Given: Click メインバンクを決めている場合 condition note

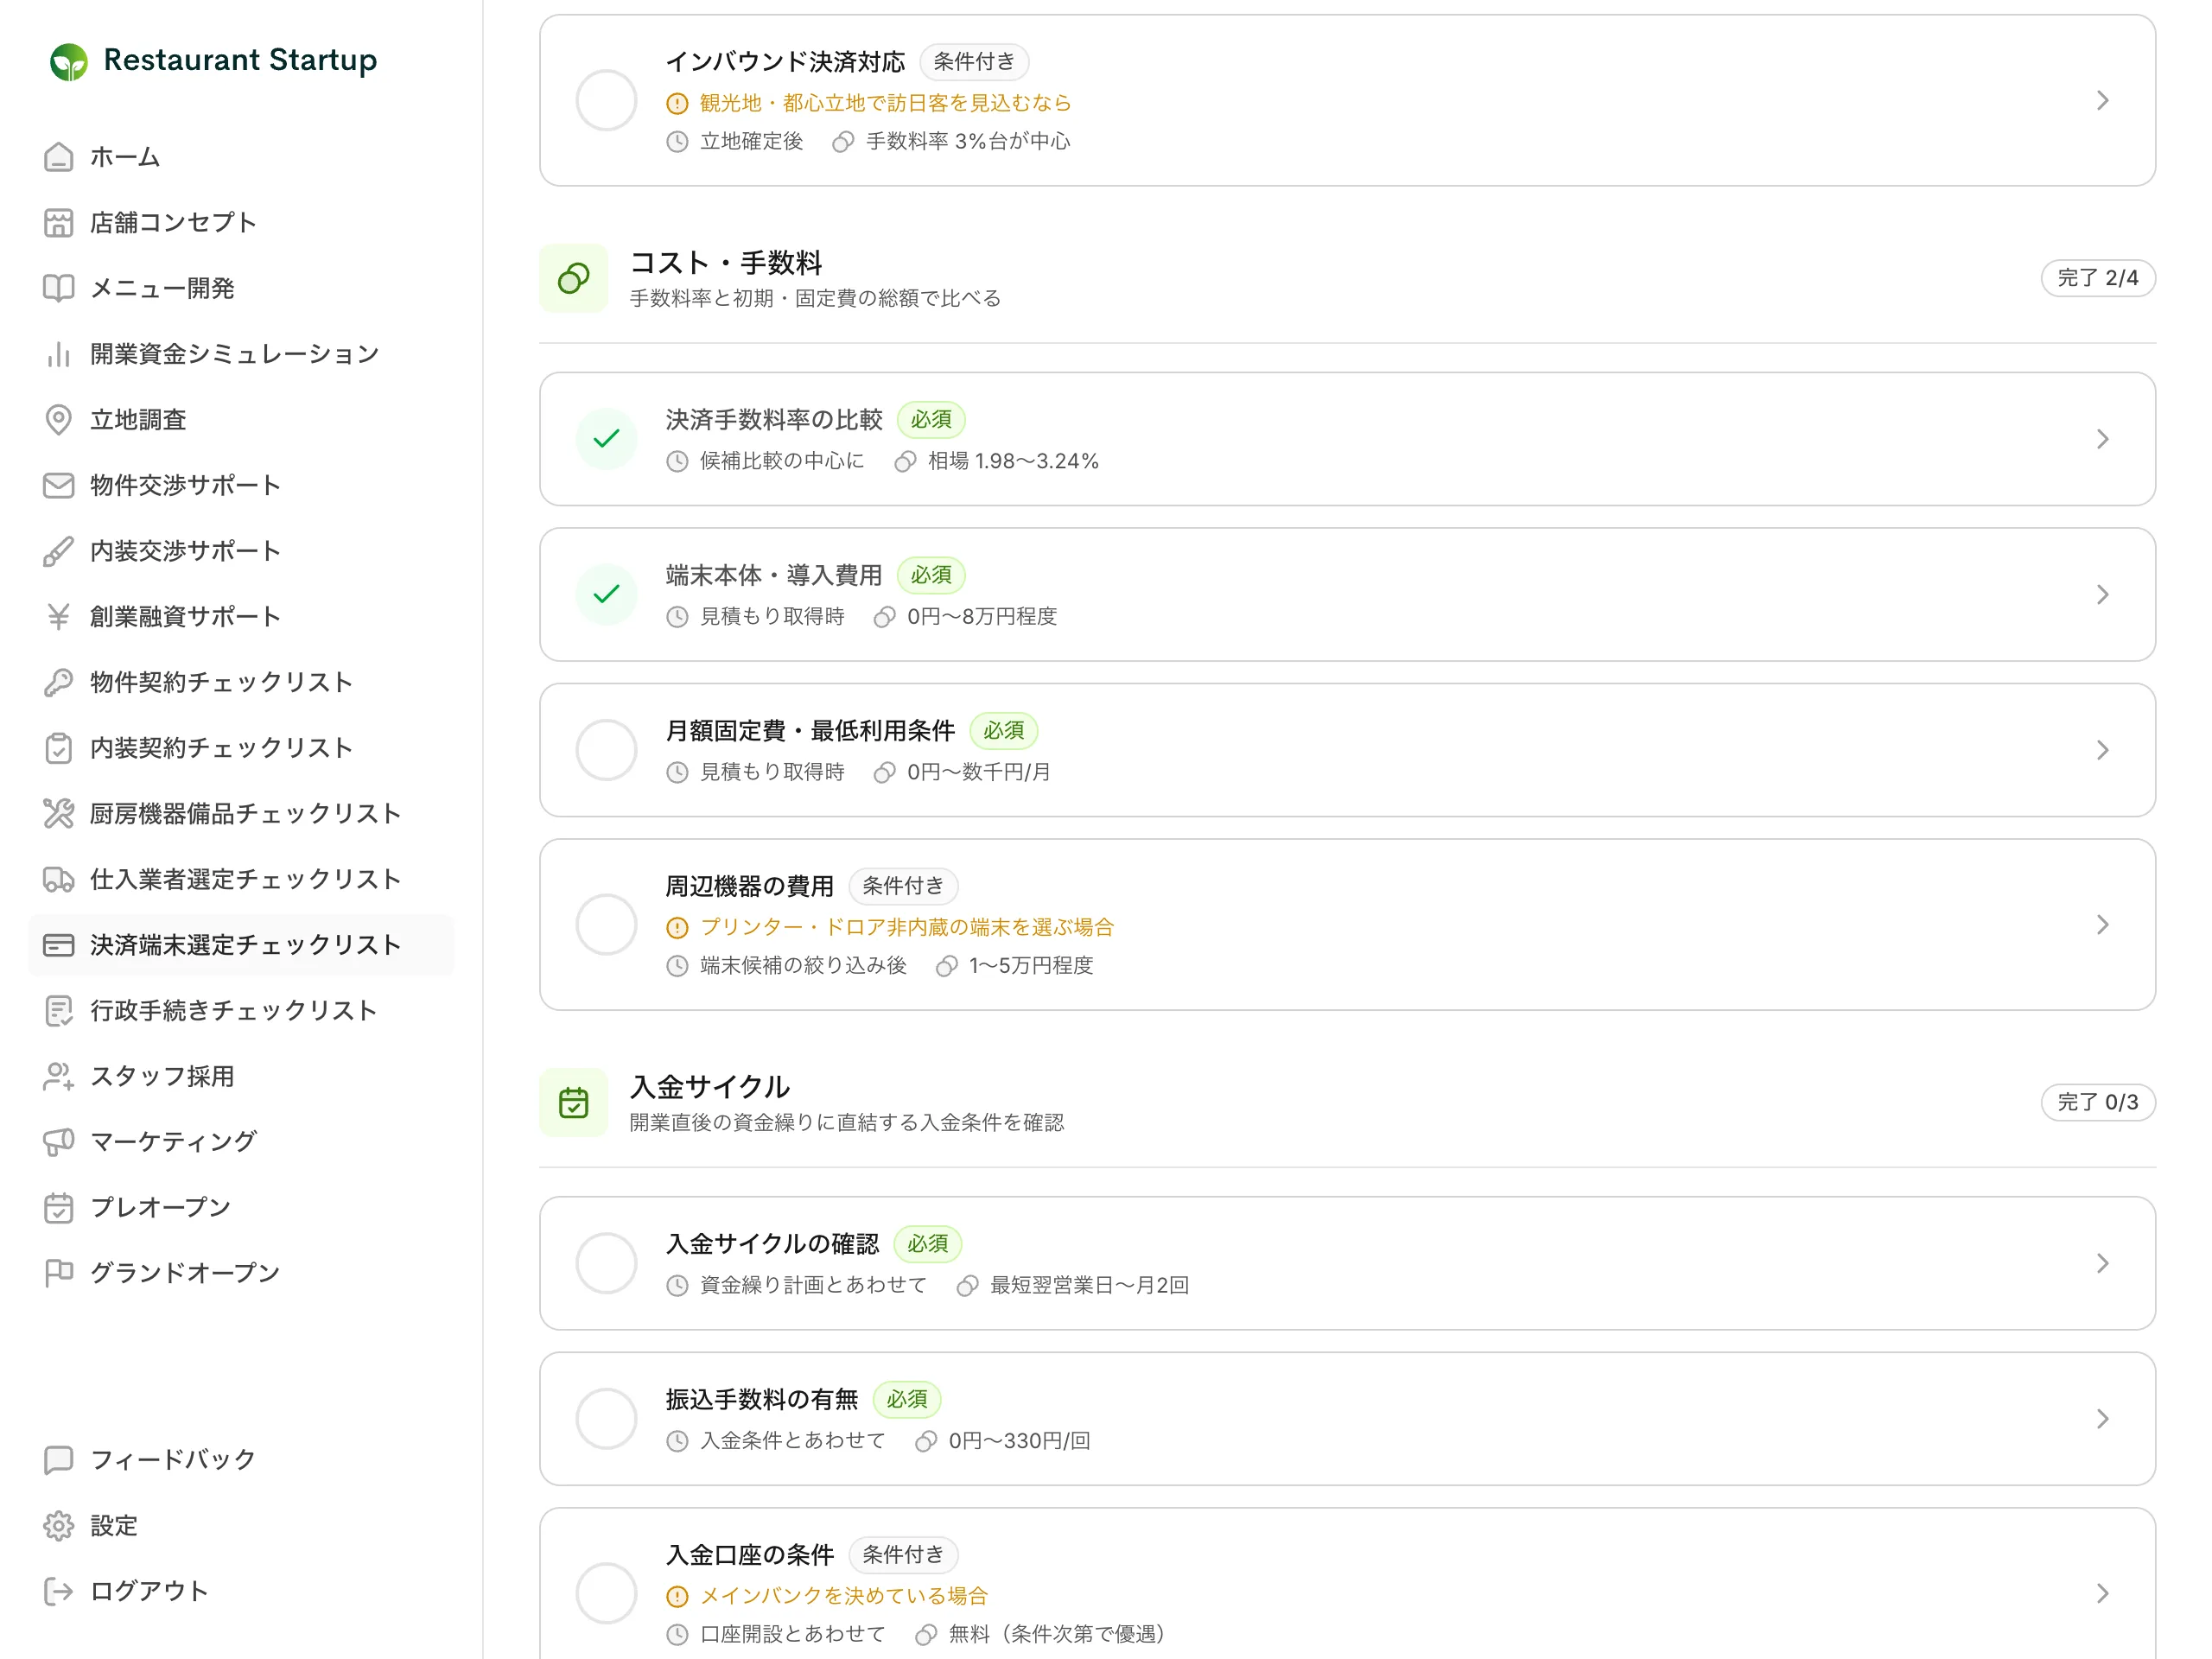Looking at the screenshot, I should click(x=843, y=1596).
